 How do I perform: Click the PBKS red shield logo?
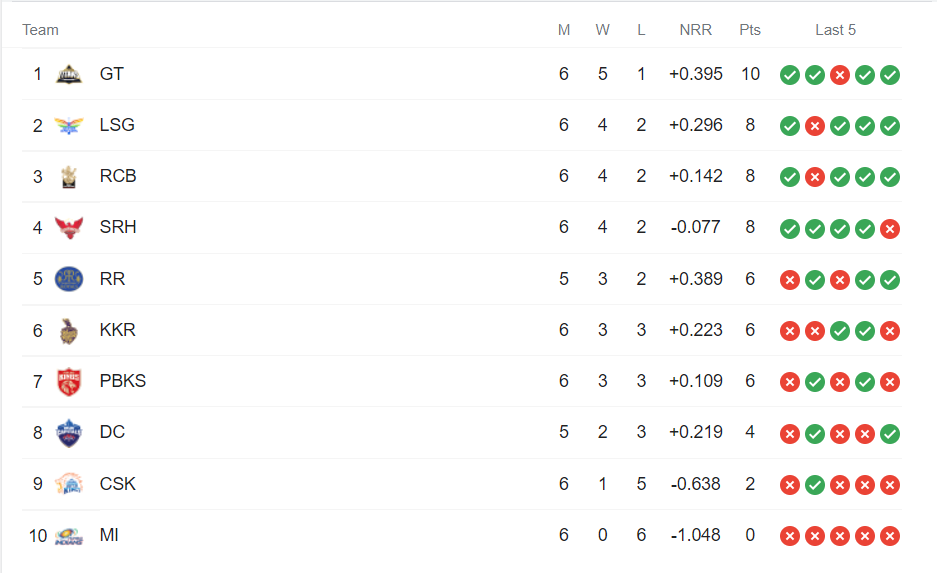pyautogui.click(x=69, y=382)
